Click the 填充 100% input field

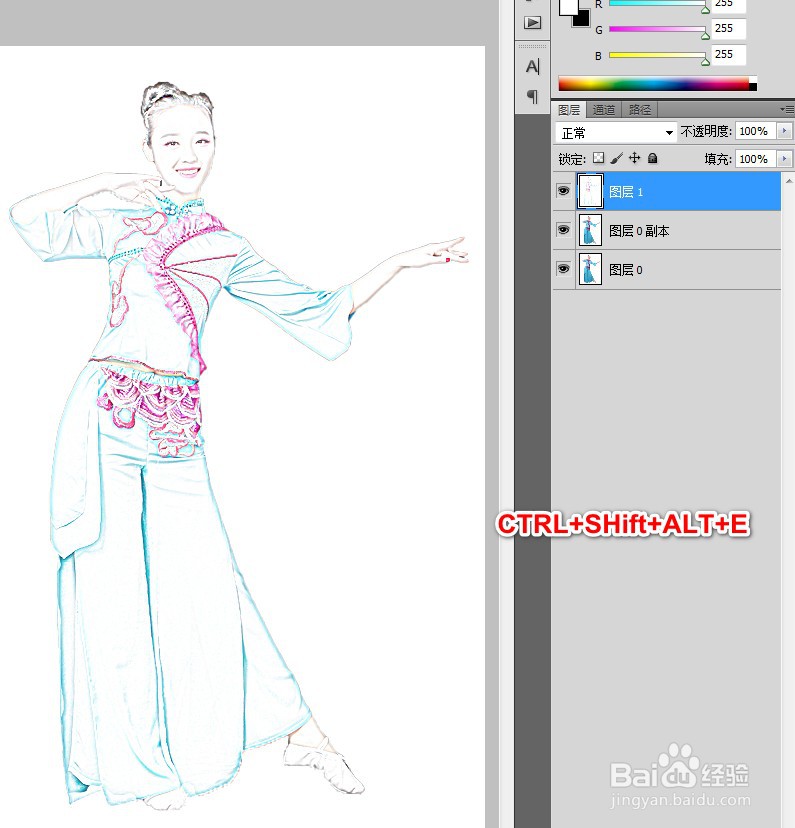[x=756, y=158]
